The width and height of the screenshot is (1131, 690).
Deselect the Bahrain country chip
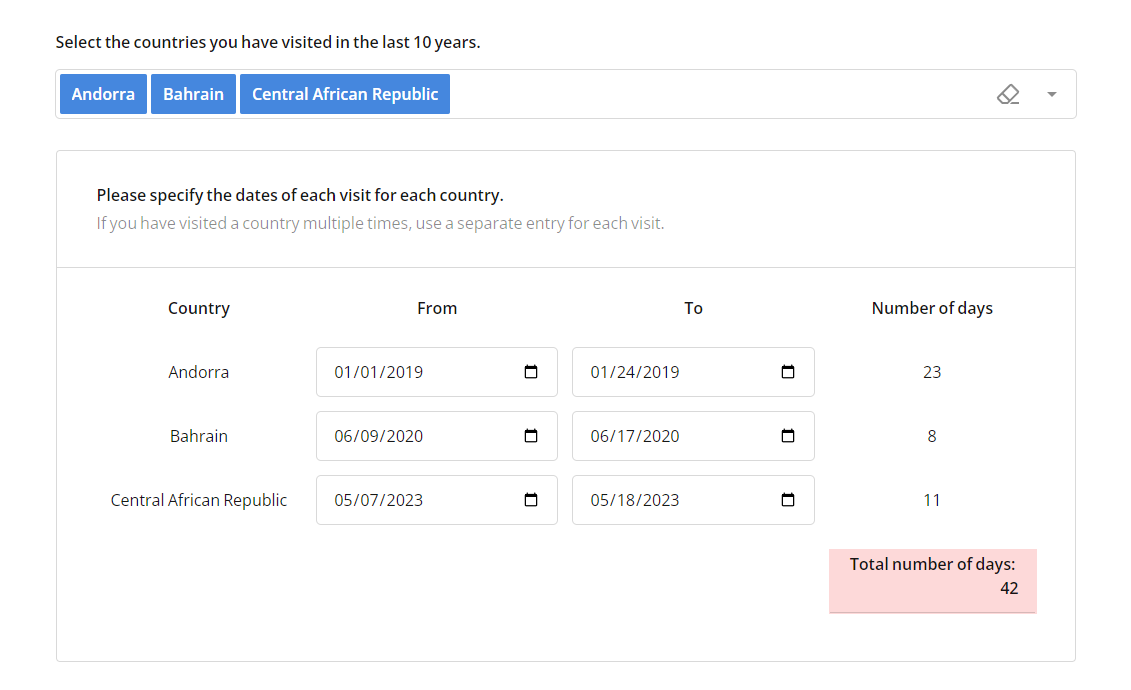pos(193,93)
